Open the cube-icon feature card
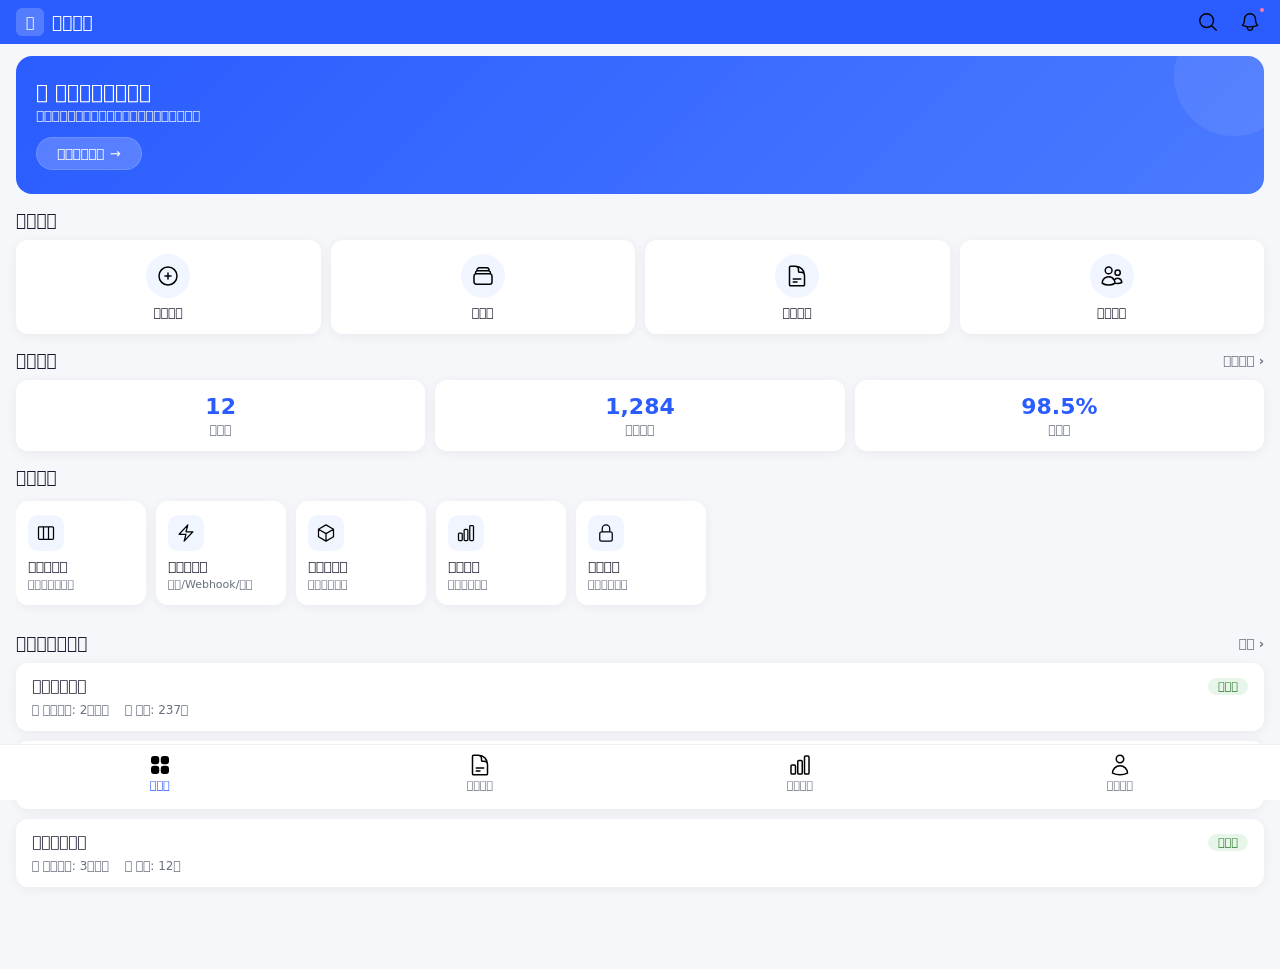 pyautogui.click(x=361, y=553)
